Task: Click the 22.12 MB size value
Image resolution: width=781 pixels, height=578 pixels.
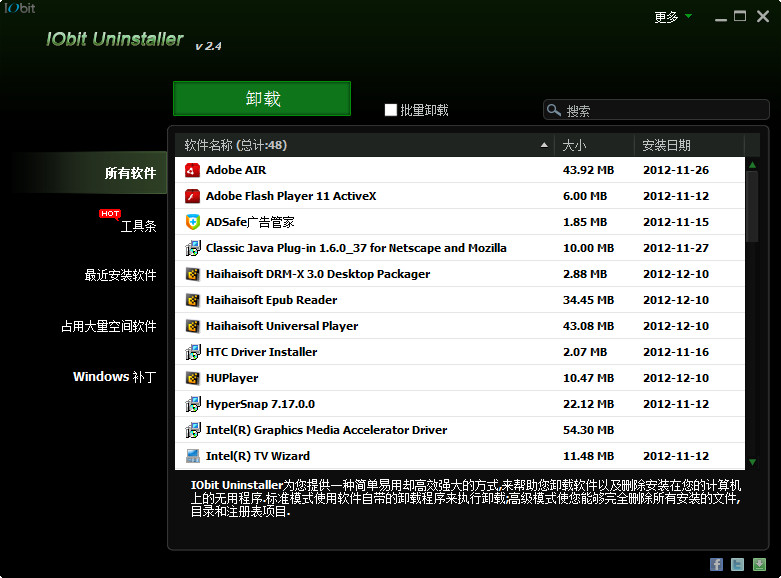Action: coord(588,404)
